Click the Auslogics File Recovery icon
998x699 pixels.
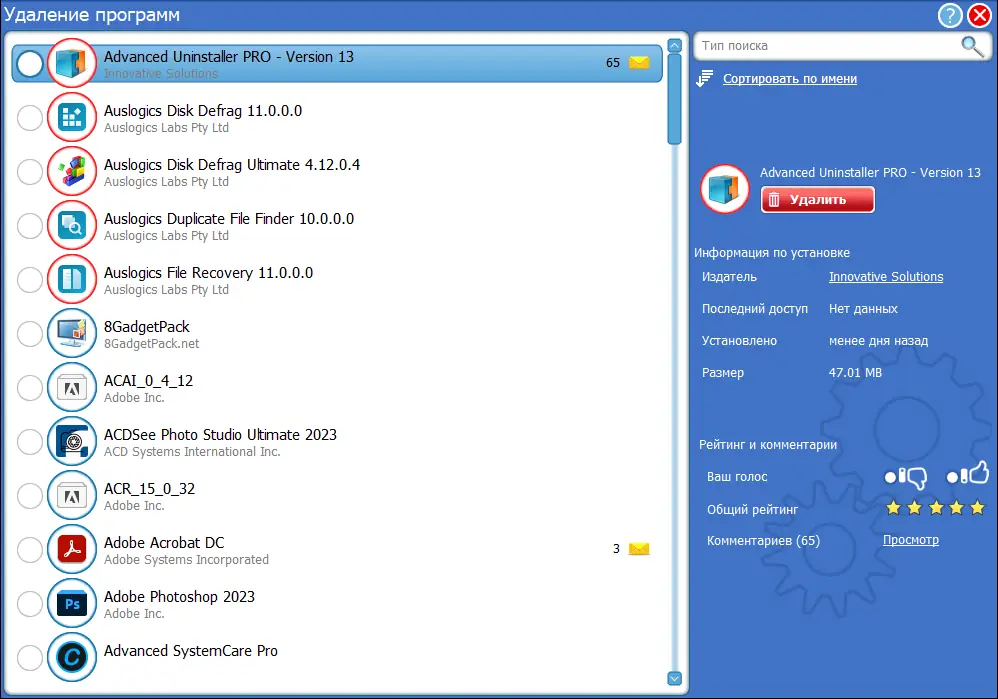72,279
